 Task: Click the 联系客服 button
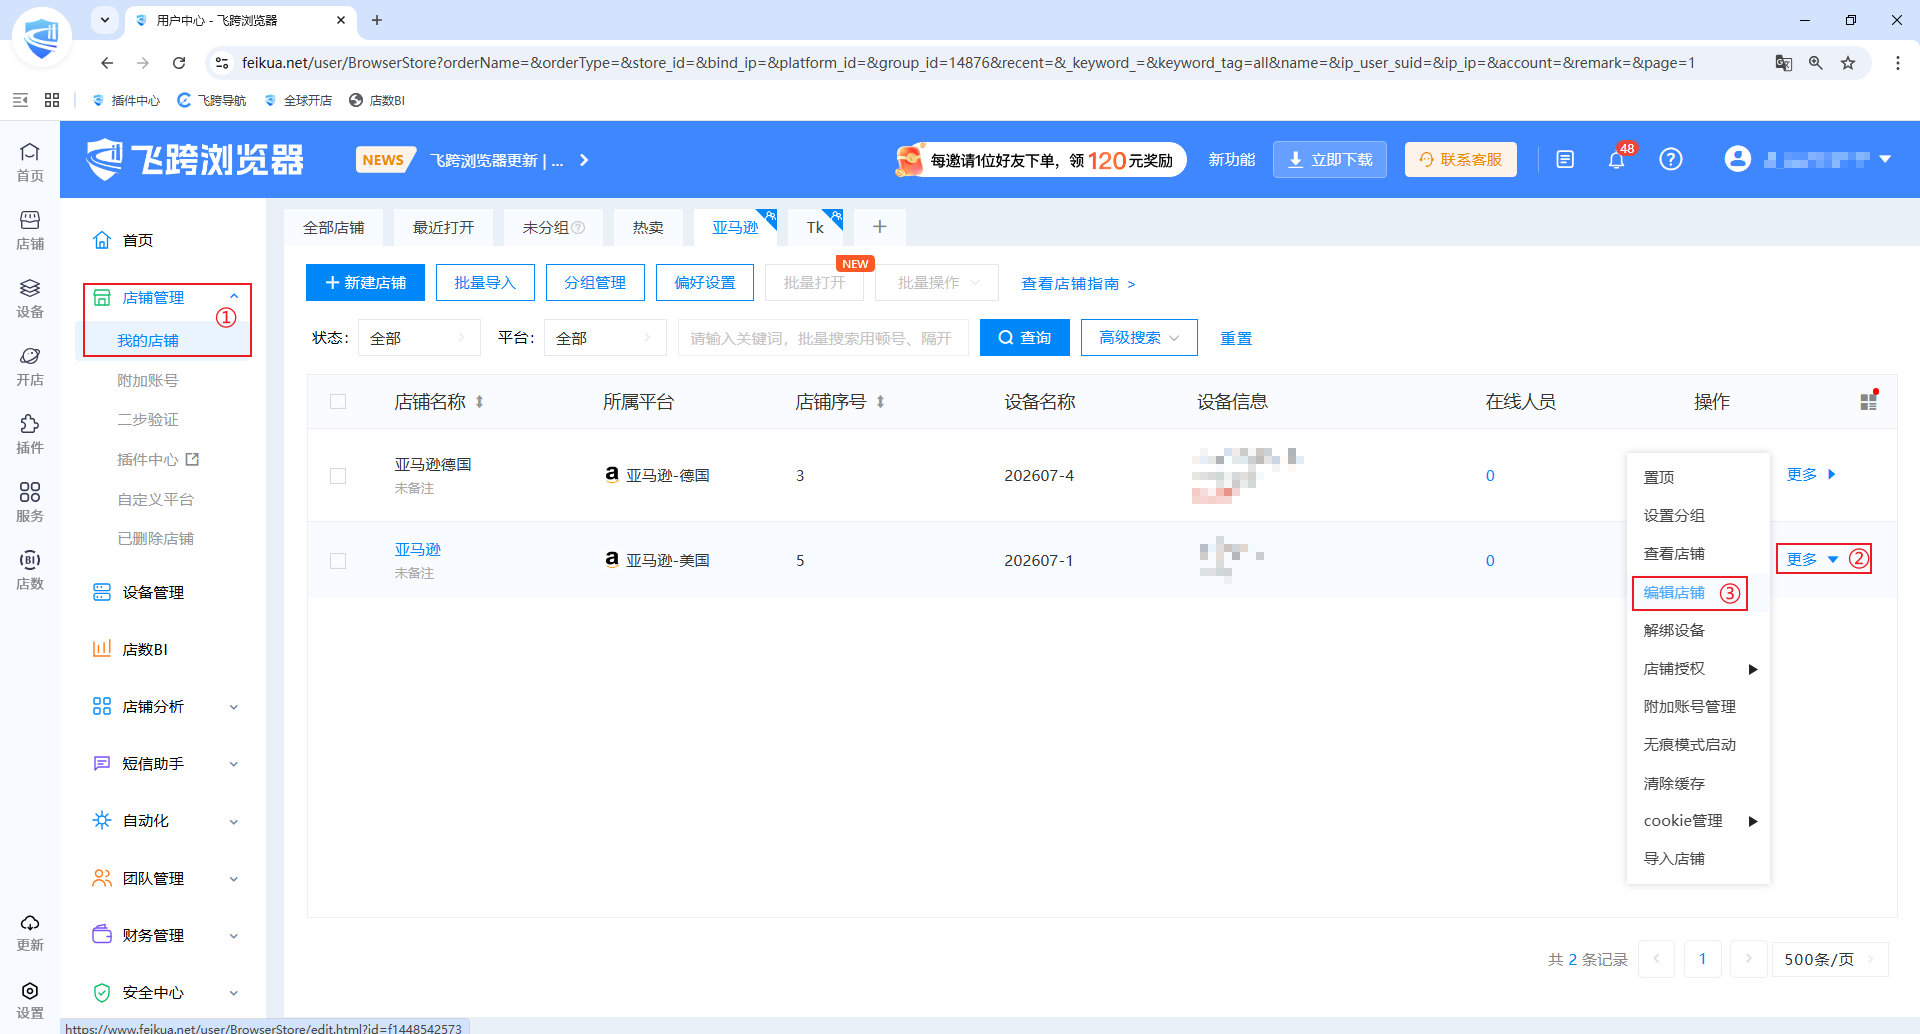[x=1461, y=159]
